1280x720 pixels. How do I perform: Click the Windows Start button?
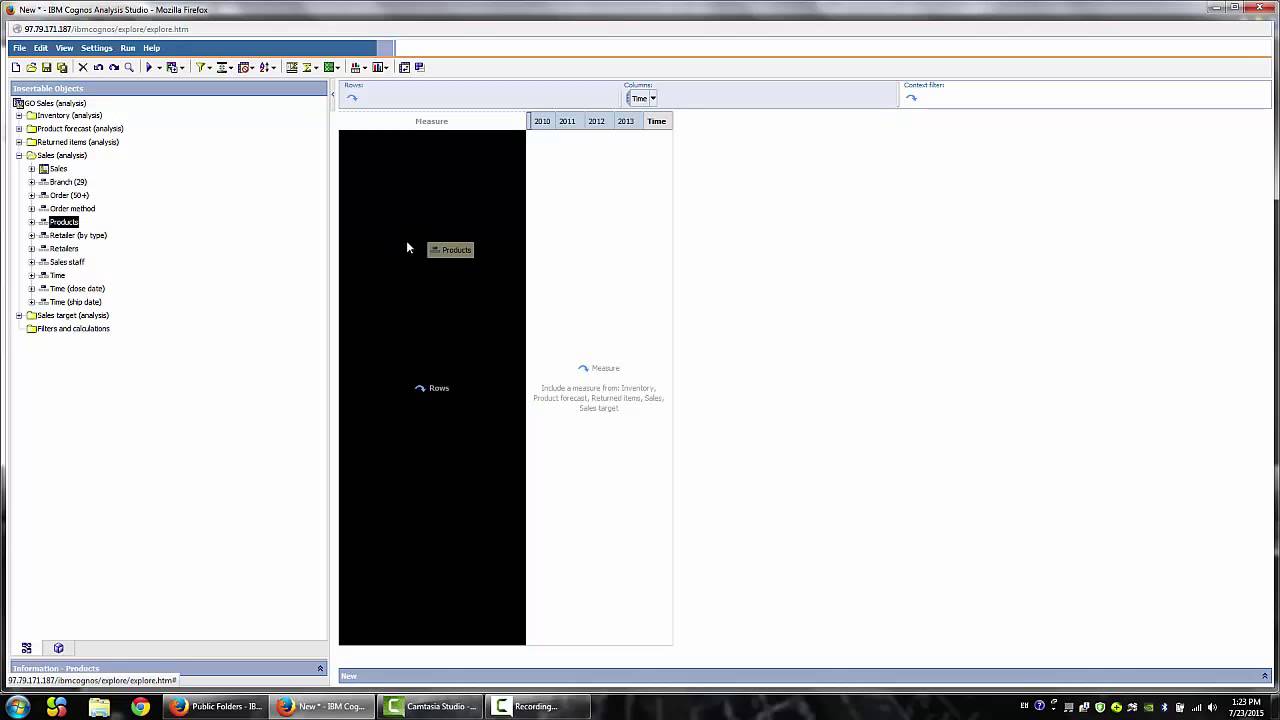click(17, 707)
